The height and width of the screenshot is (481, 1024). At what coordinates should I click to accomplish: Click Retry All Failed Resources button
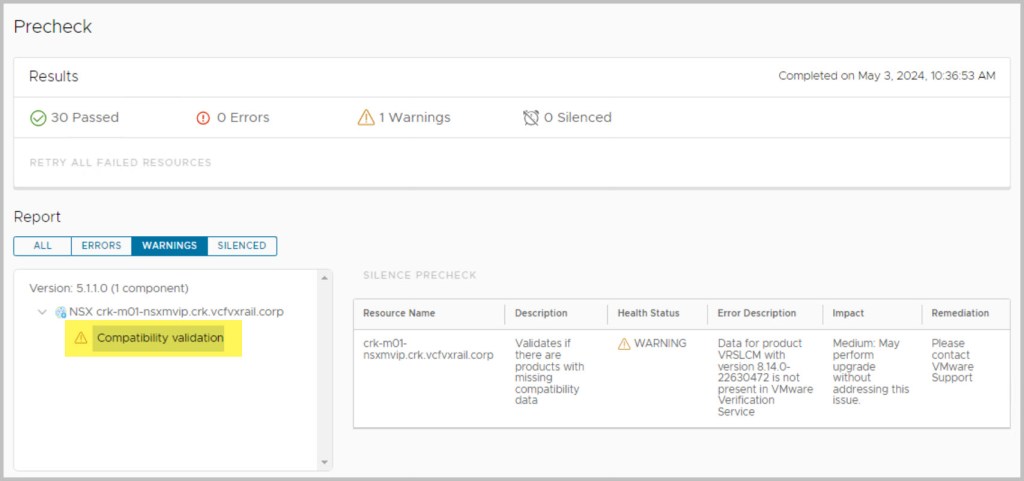pyautogui.click(x=120, y=162)
